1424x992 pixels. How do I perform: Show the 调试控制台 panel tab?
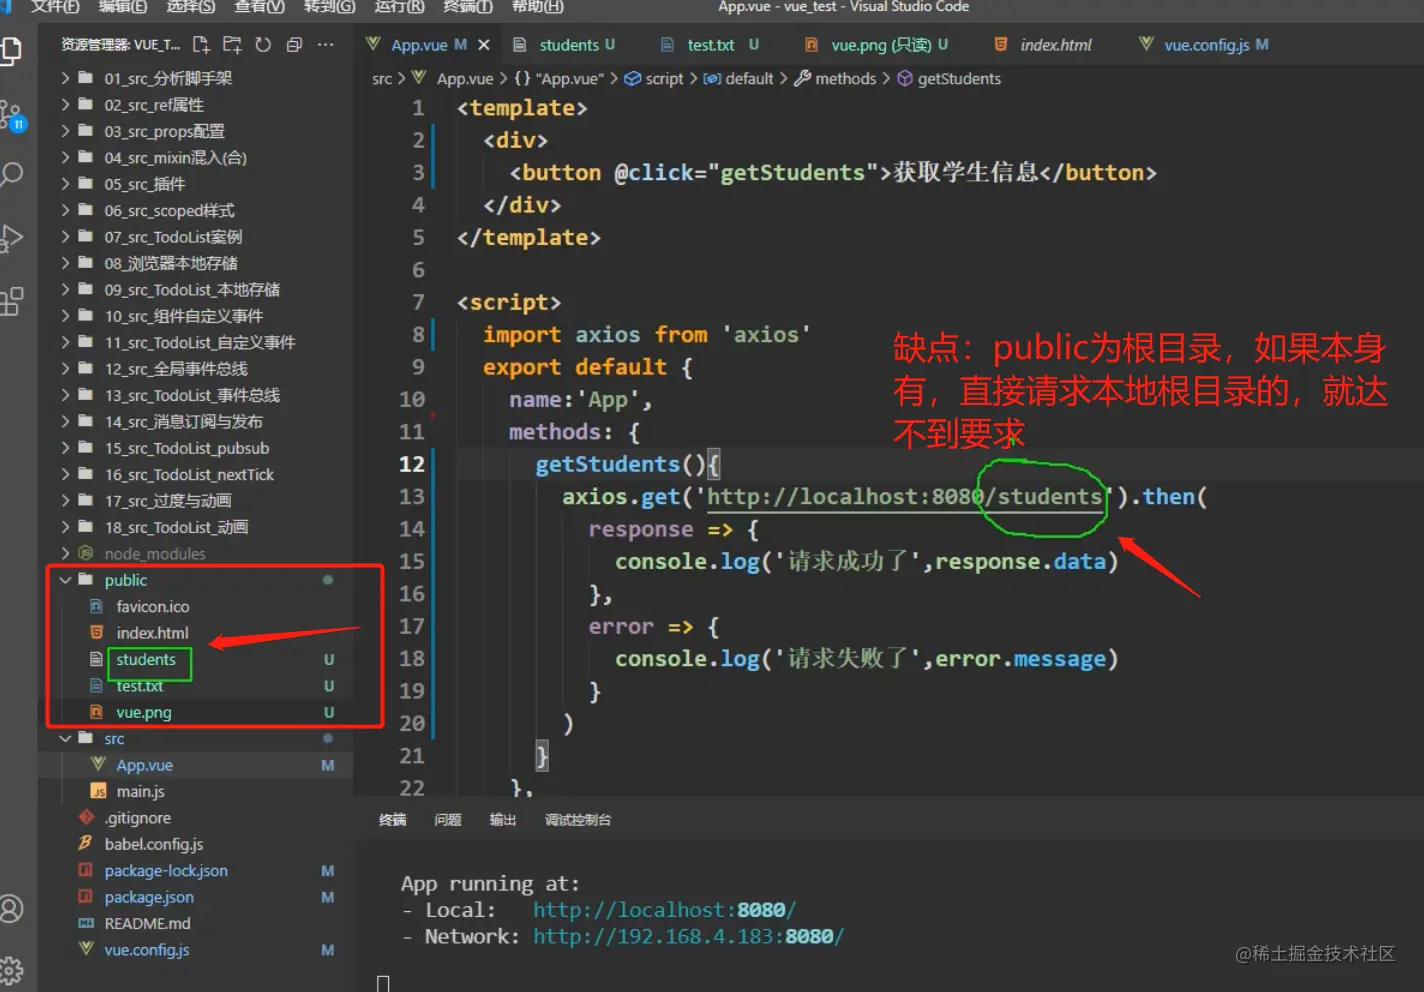[578, 820]
